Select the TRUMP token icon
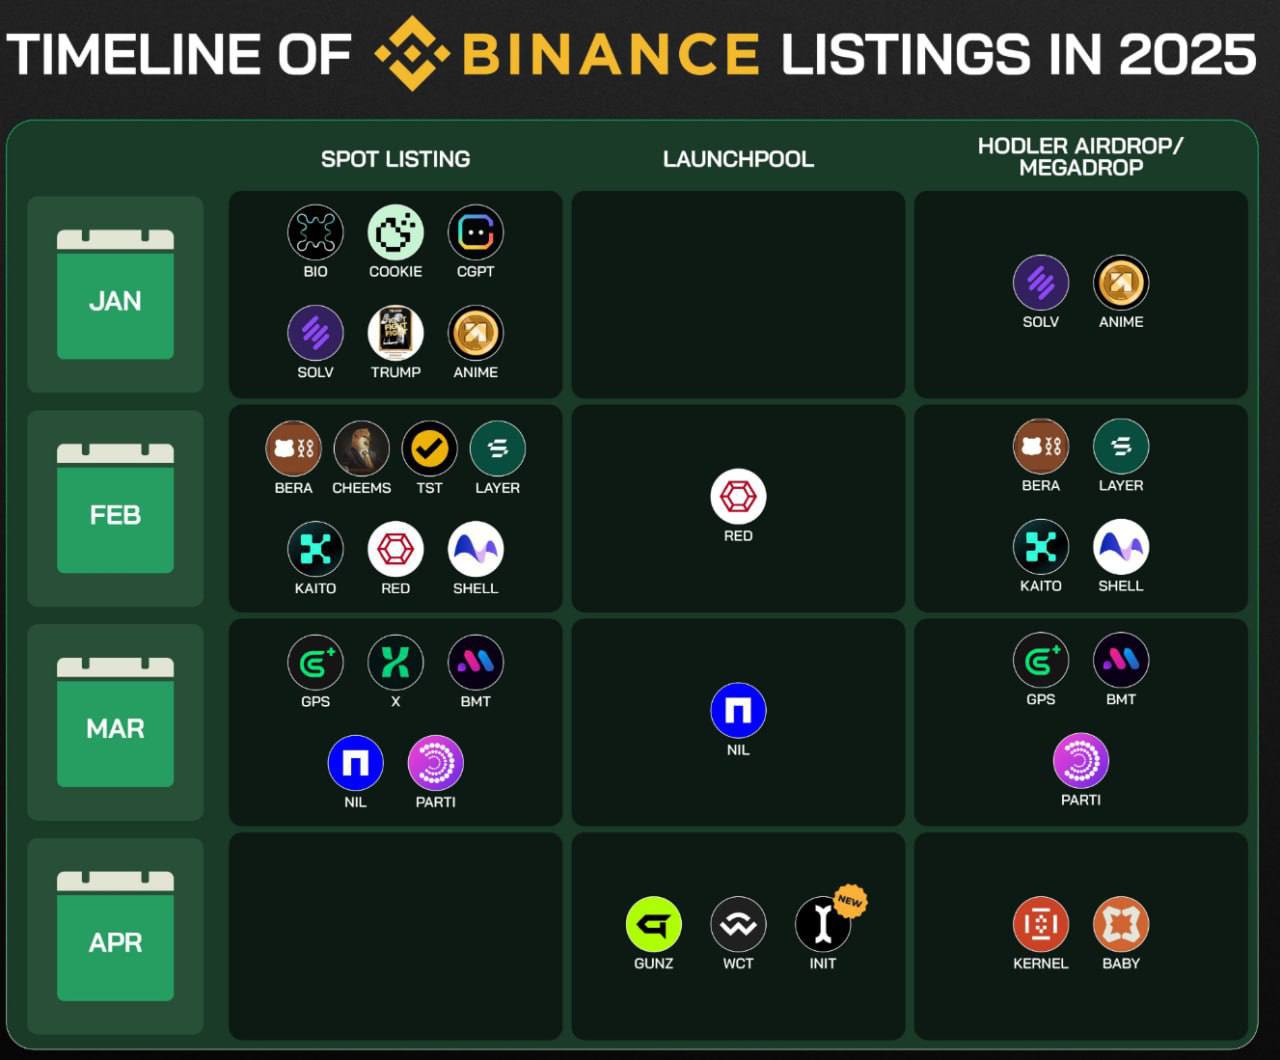This screenshot has height=1060, width=1280. pyautogui.click(x=395, y=333)
